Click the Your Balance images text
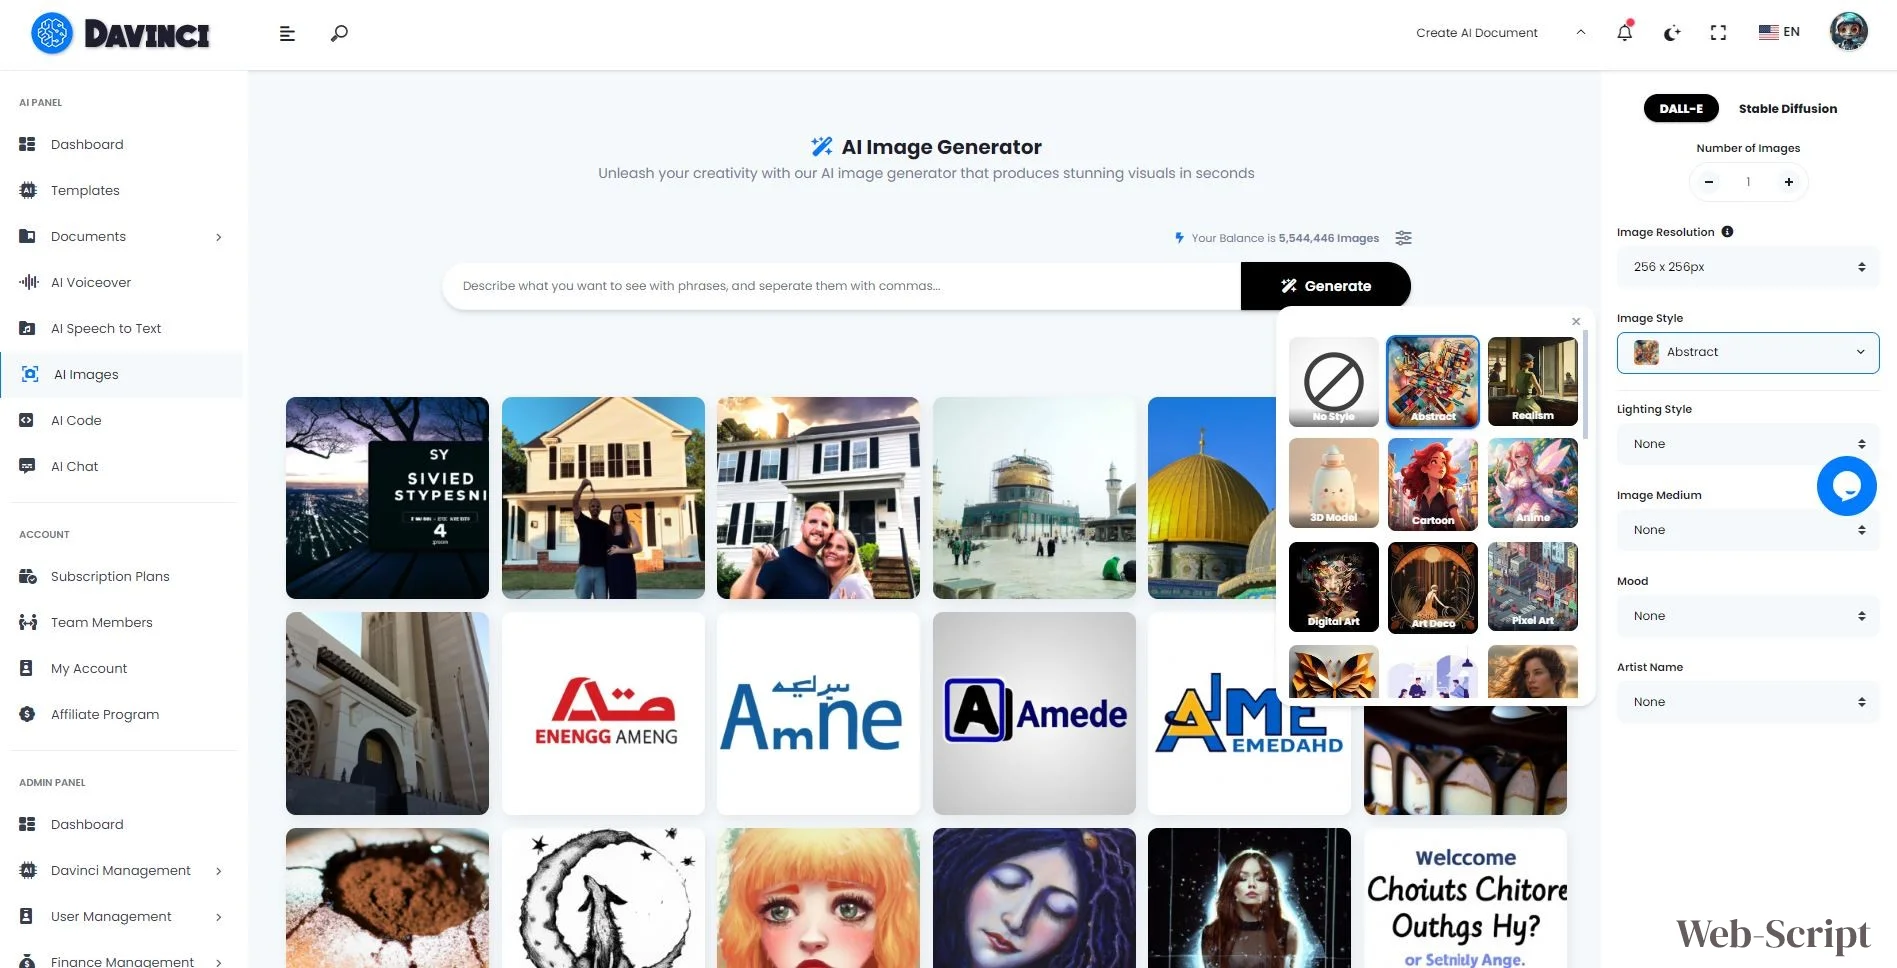Viewport: 1897px width, 968px height. [x=1285, y=238]
